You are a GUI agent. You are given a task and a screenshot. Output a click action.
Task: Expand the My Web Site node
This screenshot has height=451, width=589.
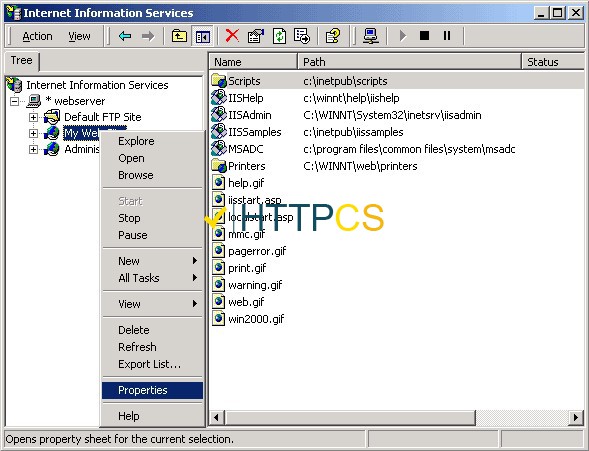33,133
